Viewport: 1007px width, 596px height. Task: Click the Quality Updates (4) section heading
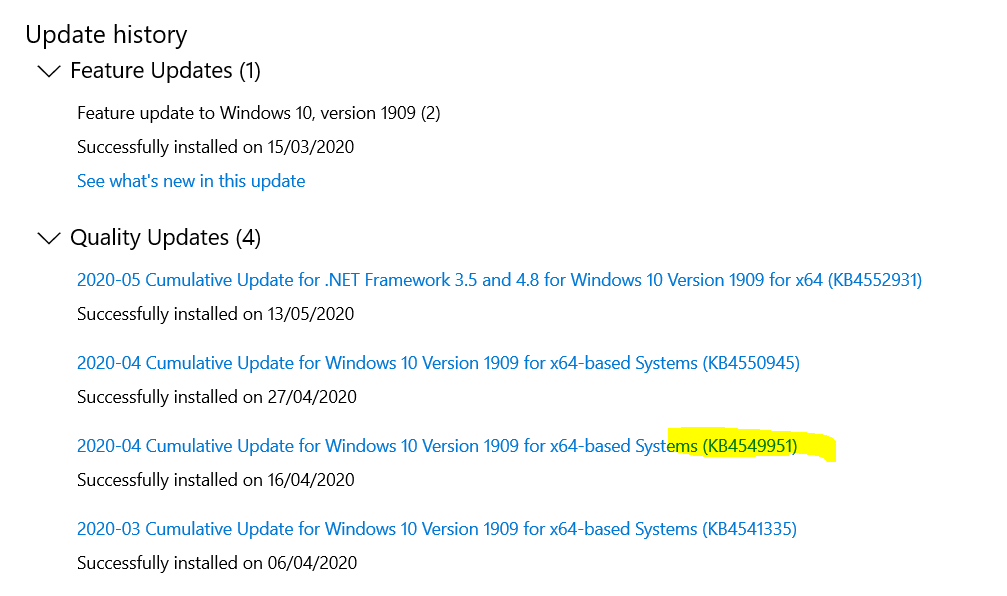click(x=165, y=238)
